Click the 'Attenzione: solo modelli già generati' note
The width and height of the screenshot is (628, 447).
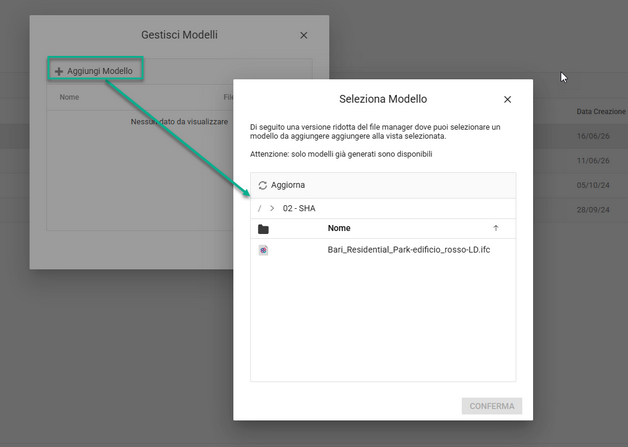341,154
